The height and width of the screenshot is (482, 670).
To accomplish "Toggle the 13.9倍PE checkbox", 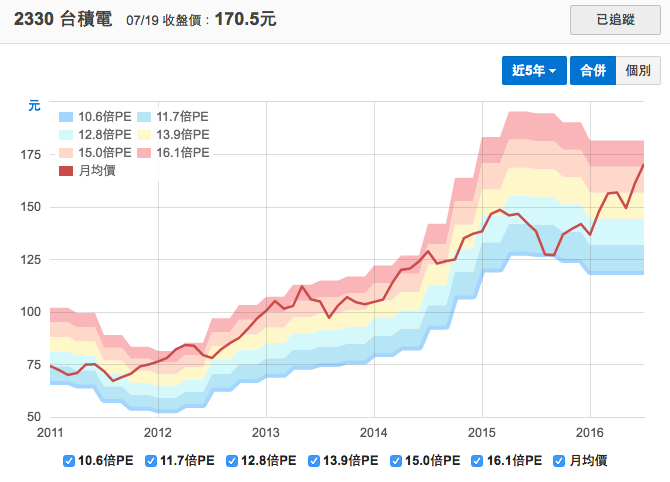I will (317, 461).
